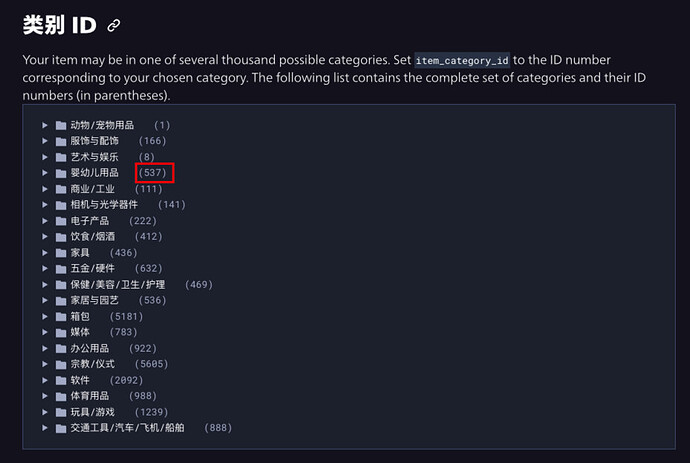Screen dimensions: 690x463
Task: Click the folder icon for 箱包
Action: tap(61, 316)
